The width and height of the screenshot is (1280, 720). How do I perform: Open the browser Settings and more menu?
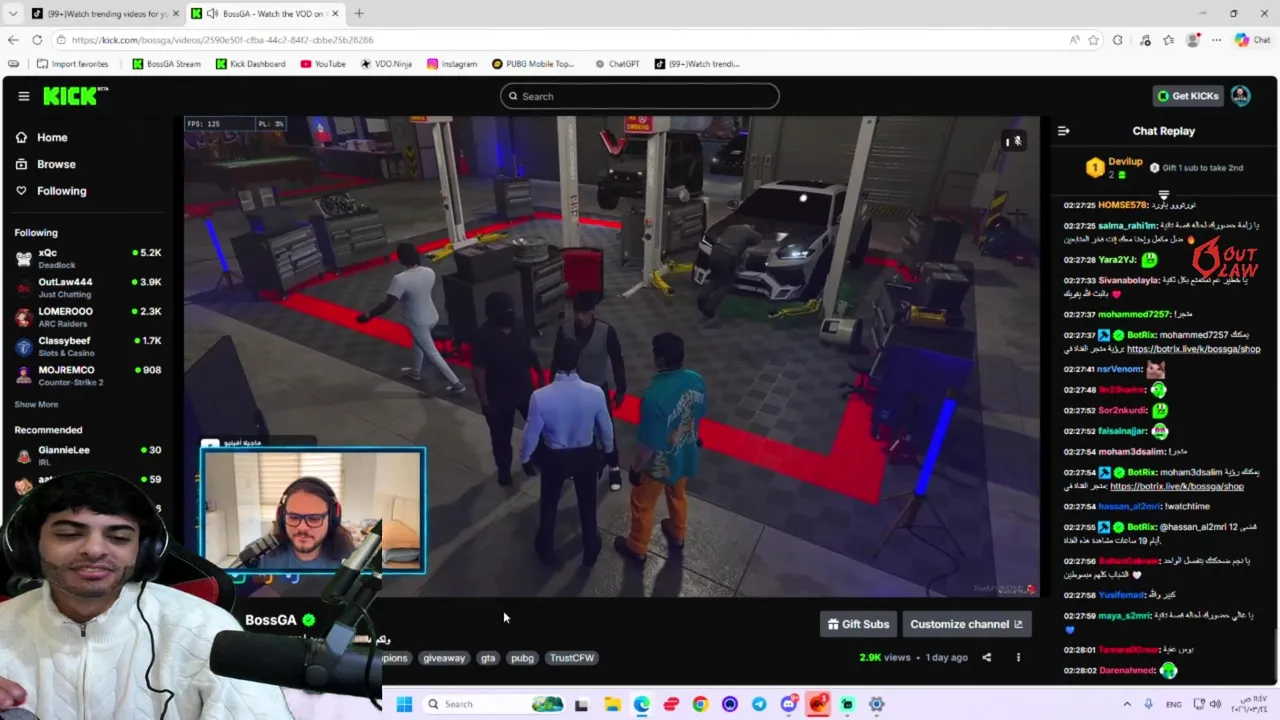(1216, 40)
